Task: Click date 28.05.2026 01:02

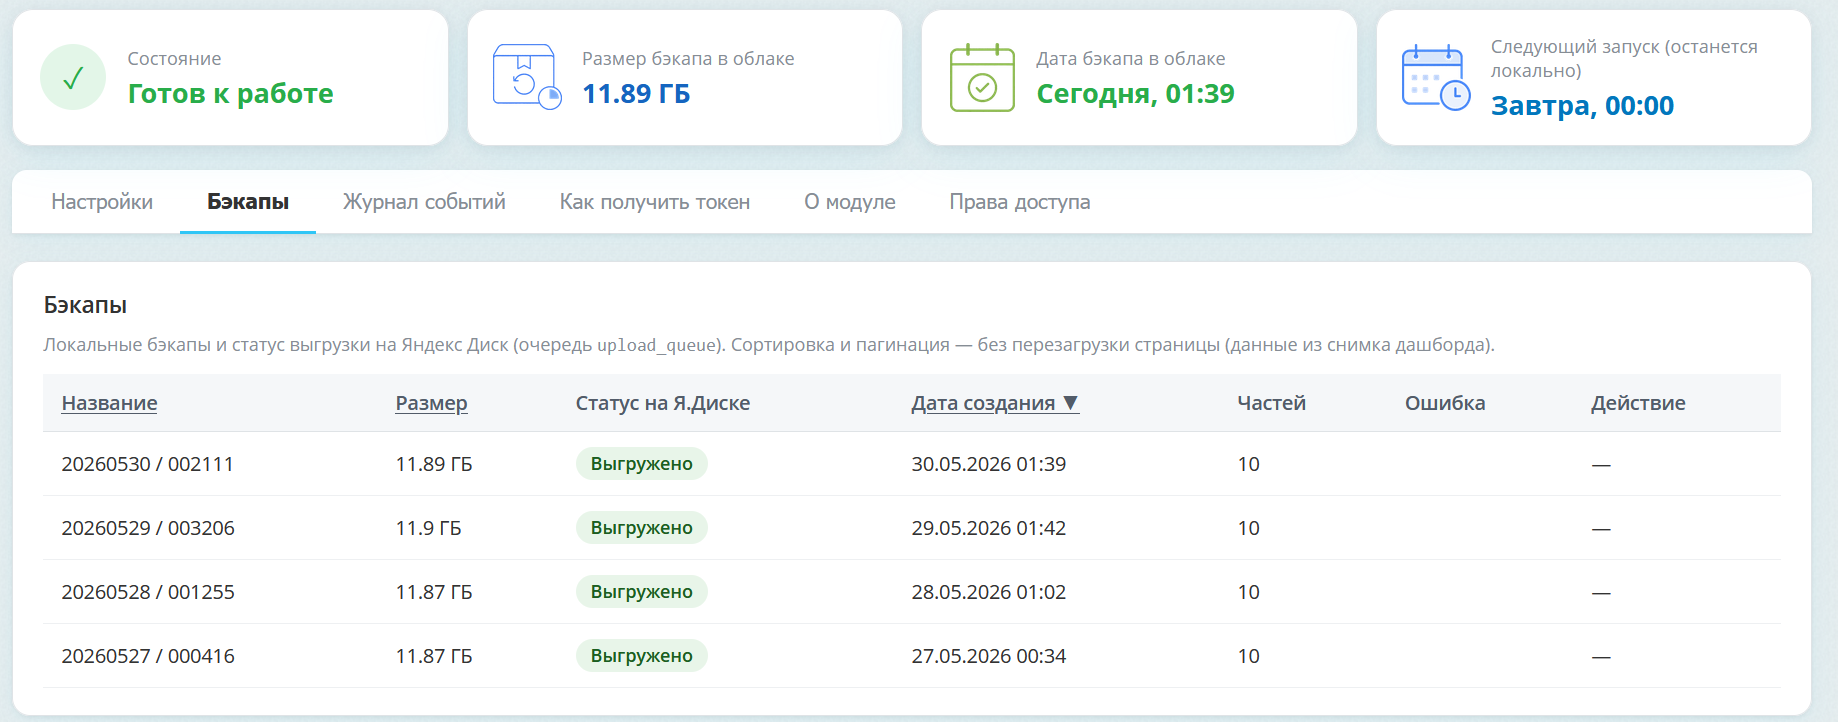Action: (x=989, y=592)
